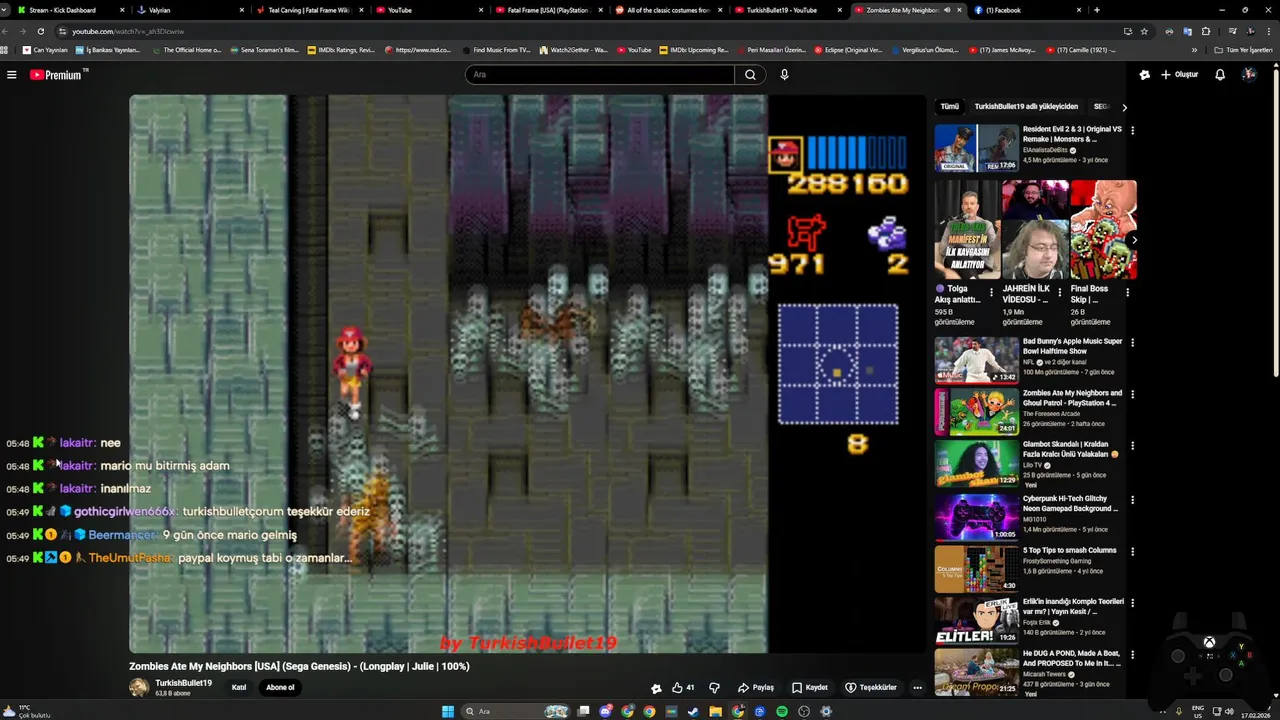Click the video player to pause
The height and width of the screenshot is (720, 1280).
(x=527, y=375)
